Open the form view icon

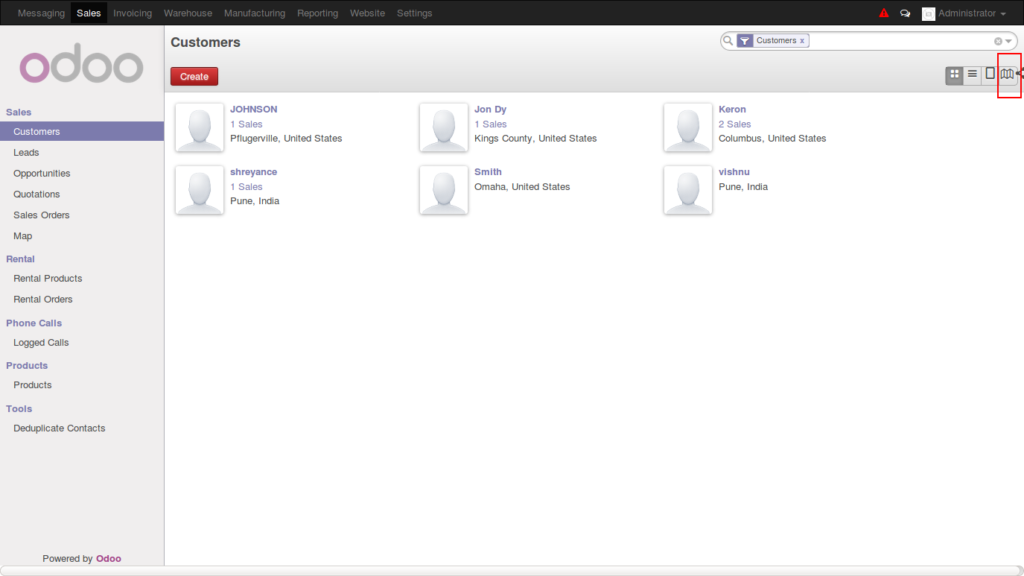click(990, 73)
